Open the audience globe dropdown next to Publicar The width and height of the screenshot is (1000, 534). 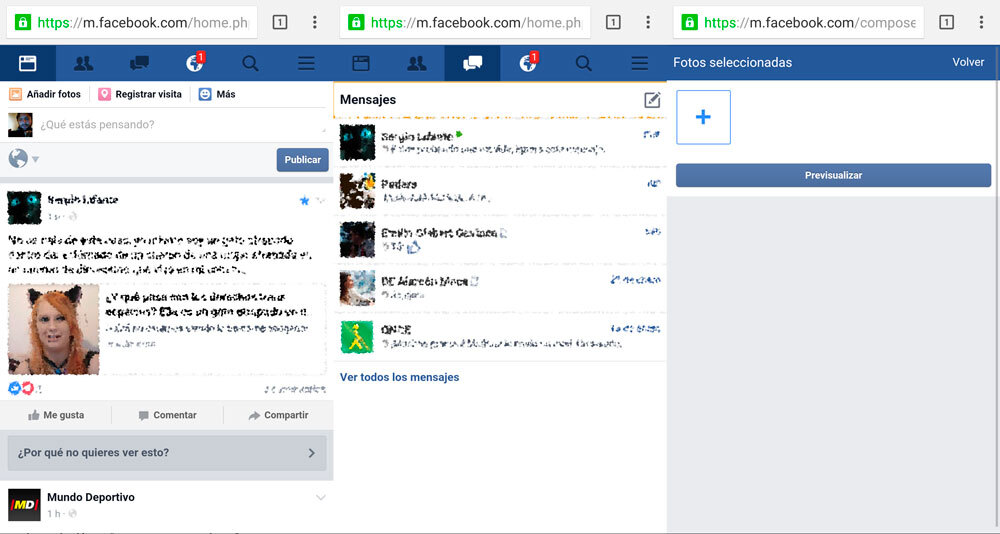[x=23, y=159]
